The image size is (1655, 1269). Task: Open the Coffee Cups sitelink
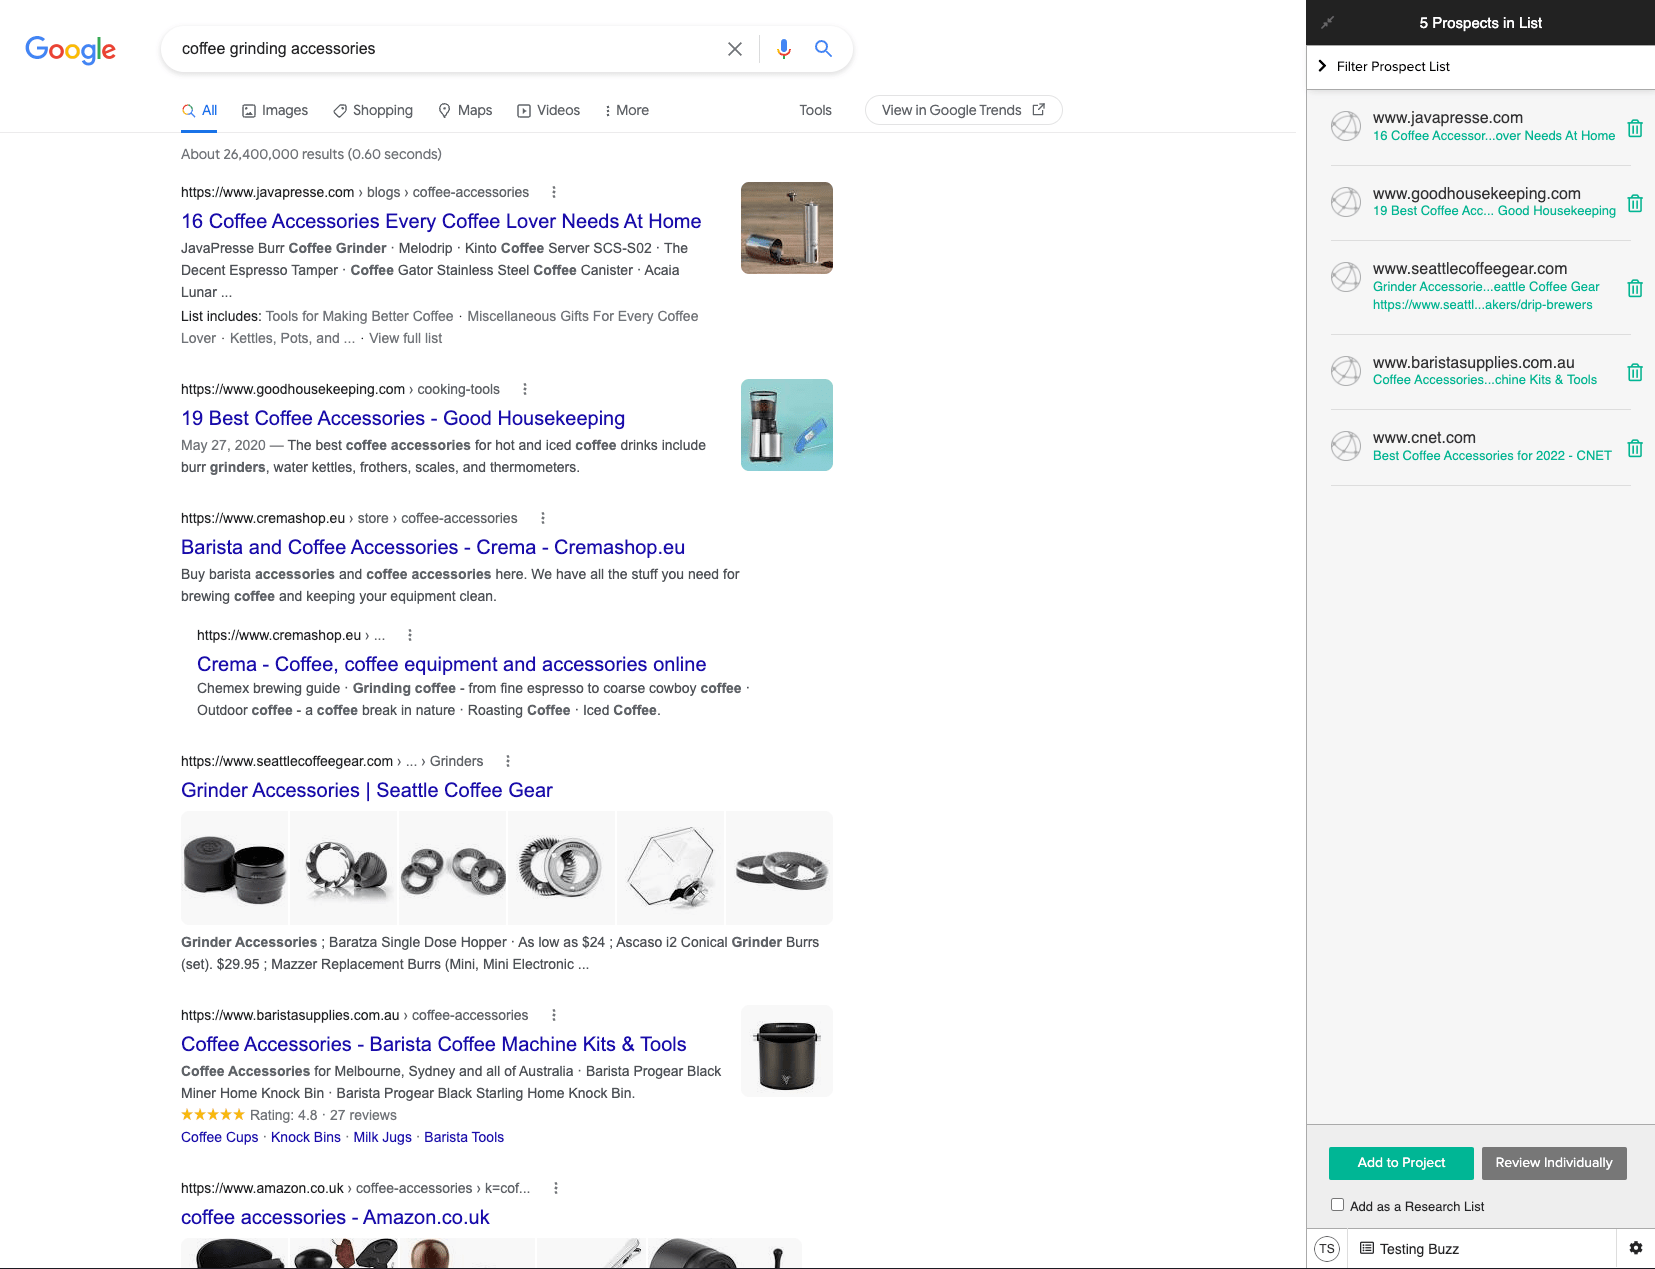click(220, 1137)
